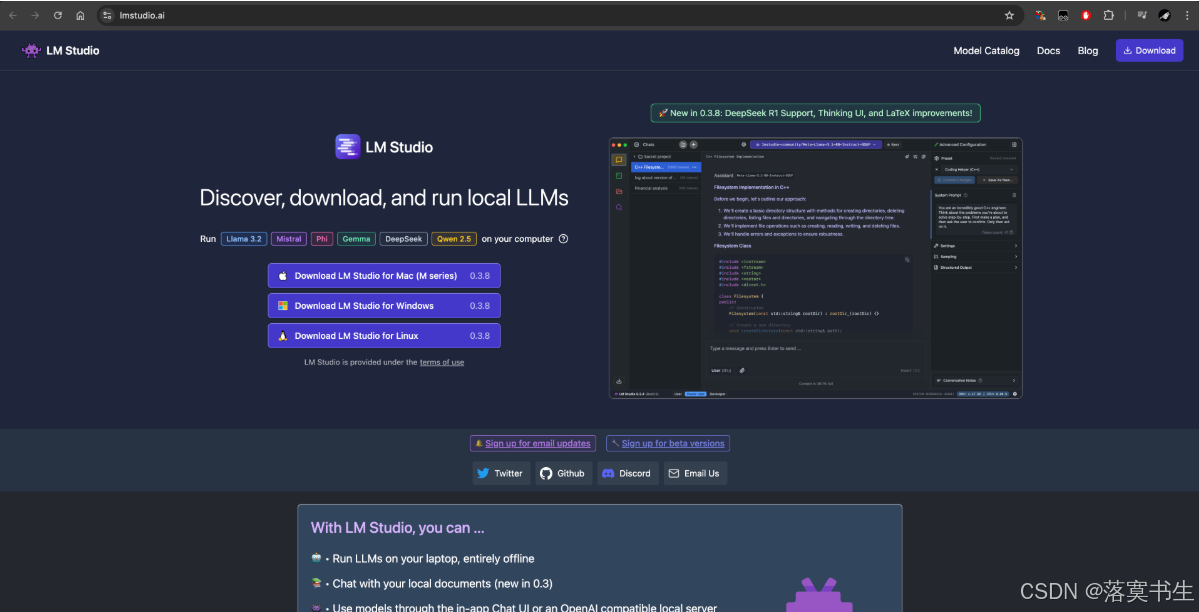Image resolution: width=1199 pixels, height=612 pixels.
Task: Click Chat with your local documents text
Action: 443,584
